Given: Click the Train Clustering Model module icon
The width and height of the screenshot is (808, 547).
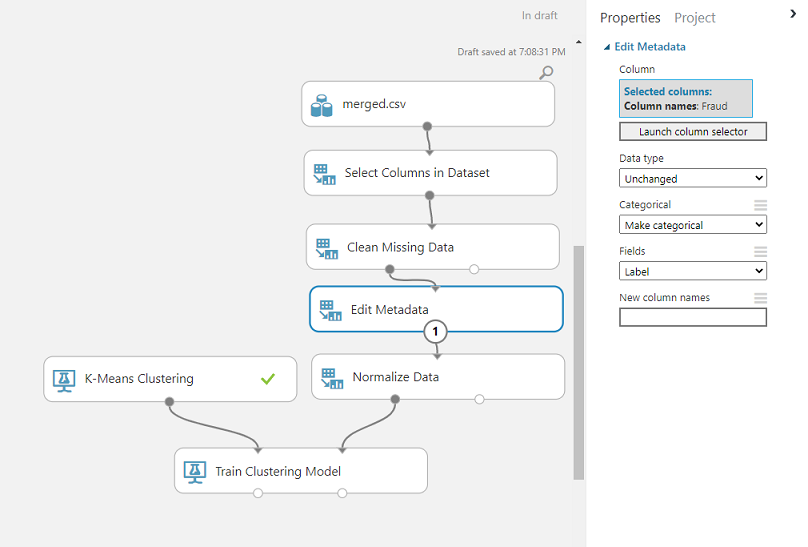Looking at the screenshot, I should click(195, 472).
